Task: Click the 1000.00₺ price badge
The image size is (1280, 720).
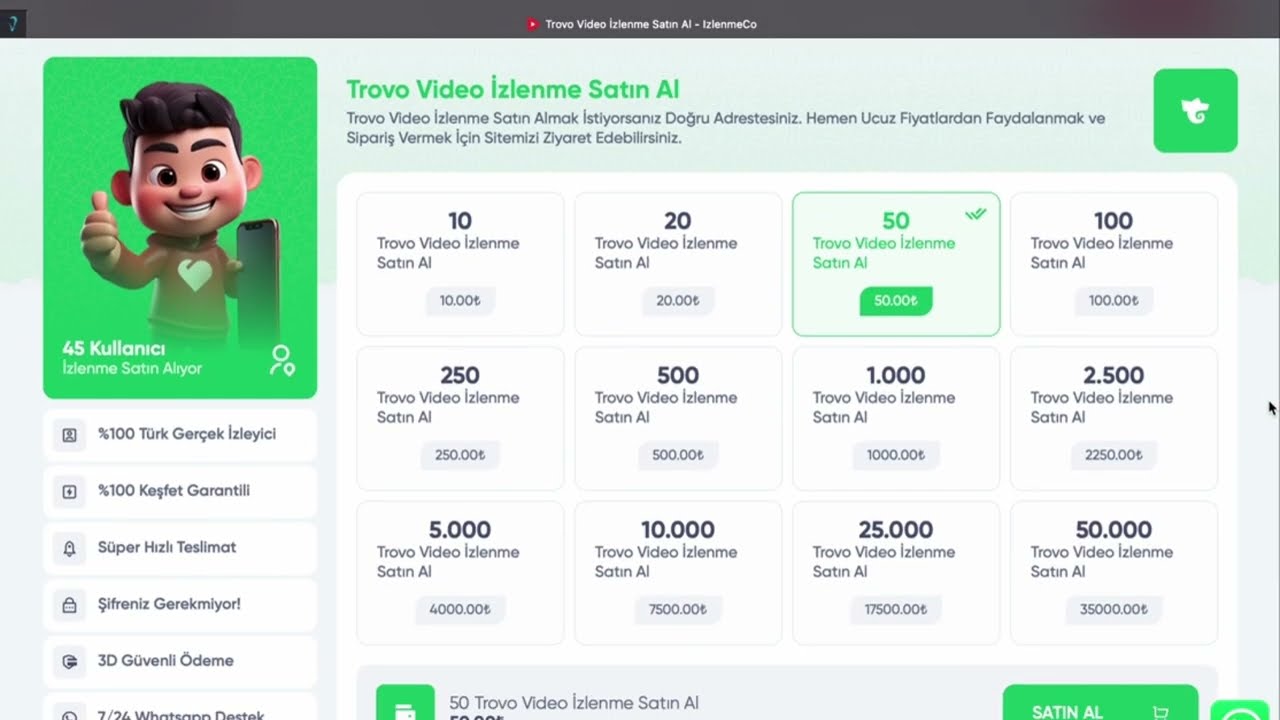Action: click(896, 455)
